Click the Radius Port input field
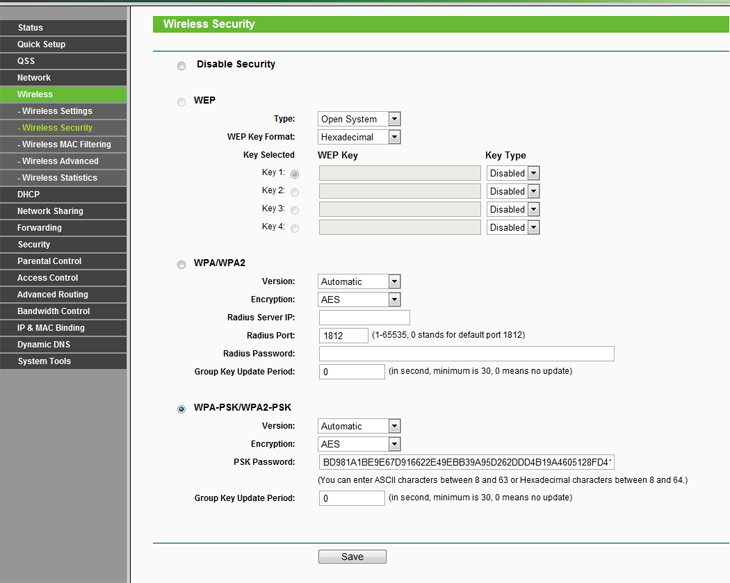The image size is (730, 583). pyautogui.click(x=343, y=335)
